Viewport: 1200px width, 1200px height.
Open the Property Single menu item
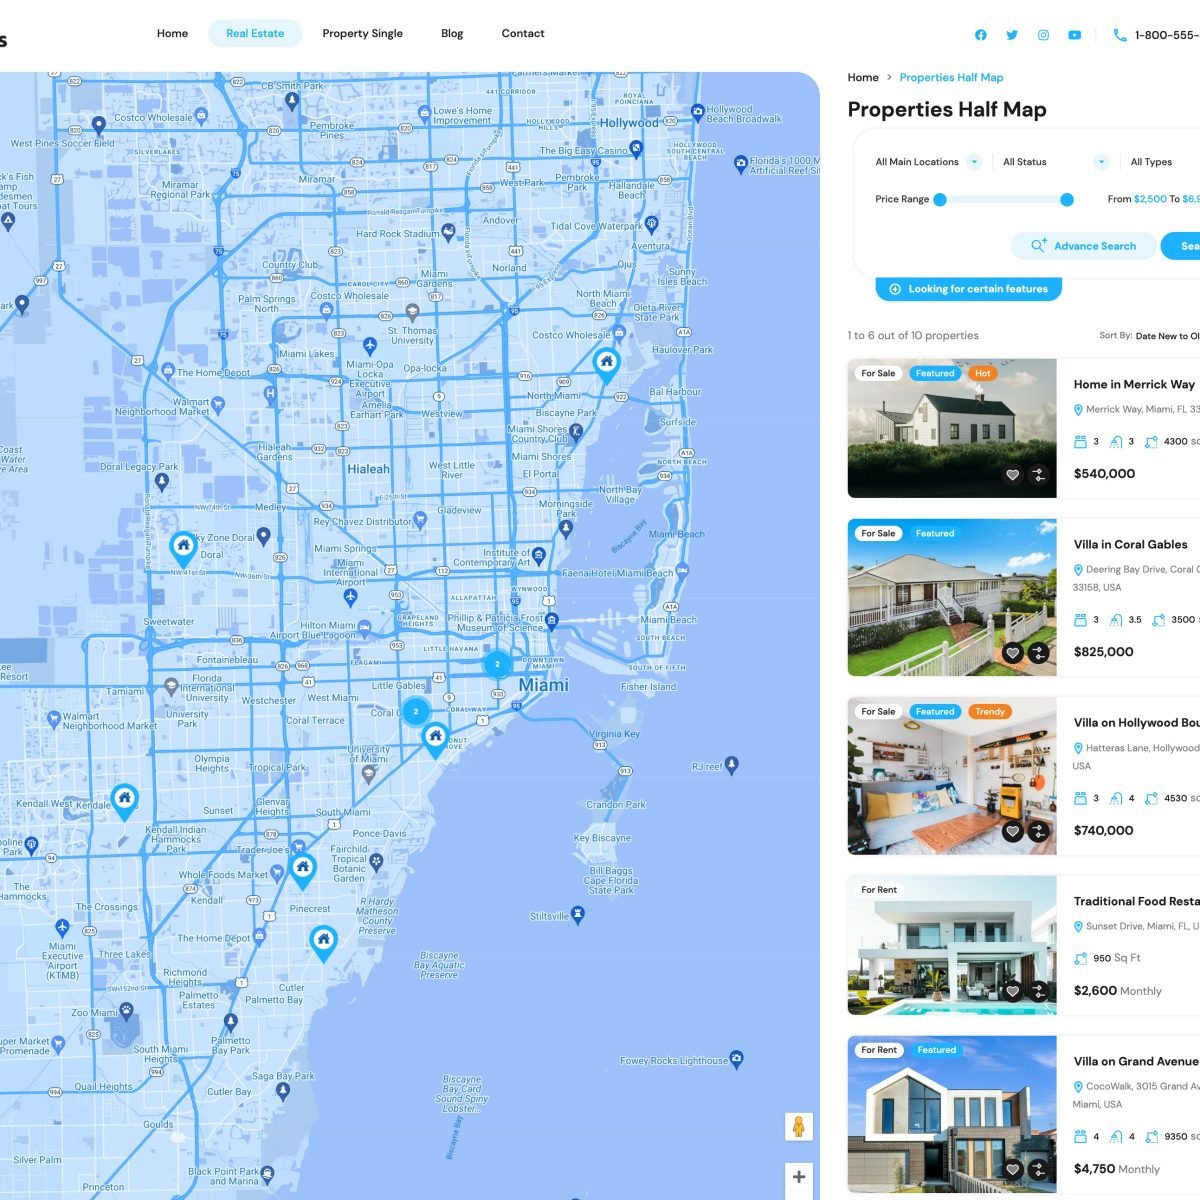click(362, 33)
